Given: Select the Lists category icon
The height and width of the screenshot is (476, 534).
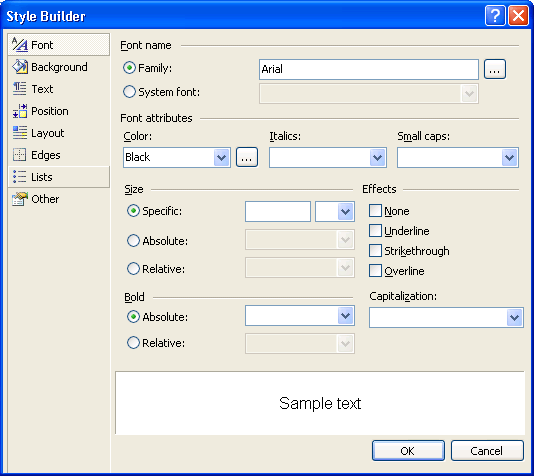Looking at the screenshot, I should [x=20, y=177].
